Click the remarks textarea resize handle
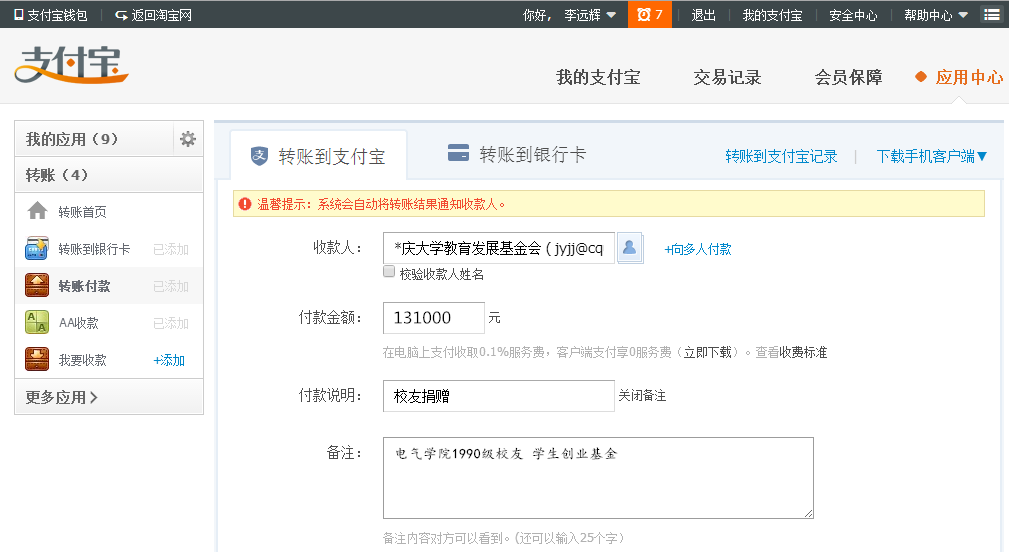Screen dimensions: 1009x552 pyautogui.click(x=808, y=513)
